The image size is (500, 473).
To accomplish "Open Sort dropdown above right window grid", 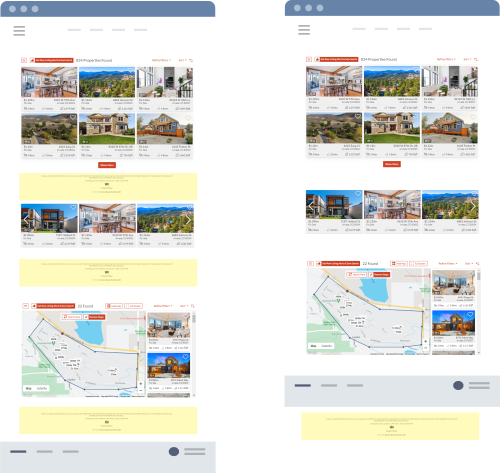I will (x=467, y=59).
